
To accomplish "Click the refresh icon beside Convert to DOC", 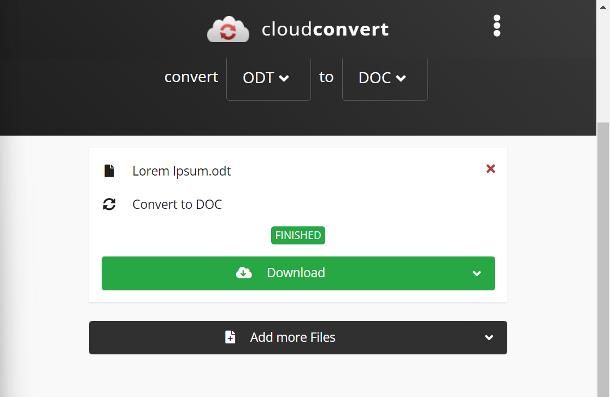I will coord(109,204).
